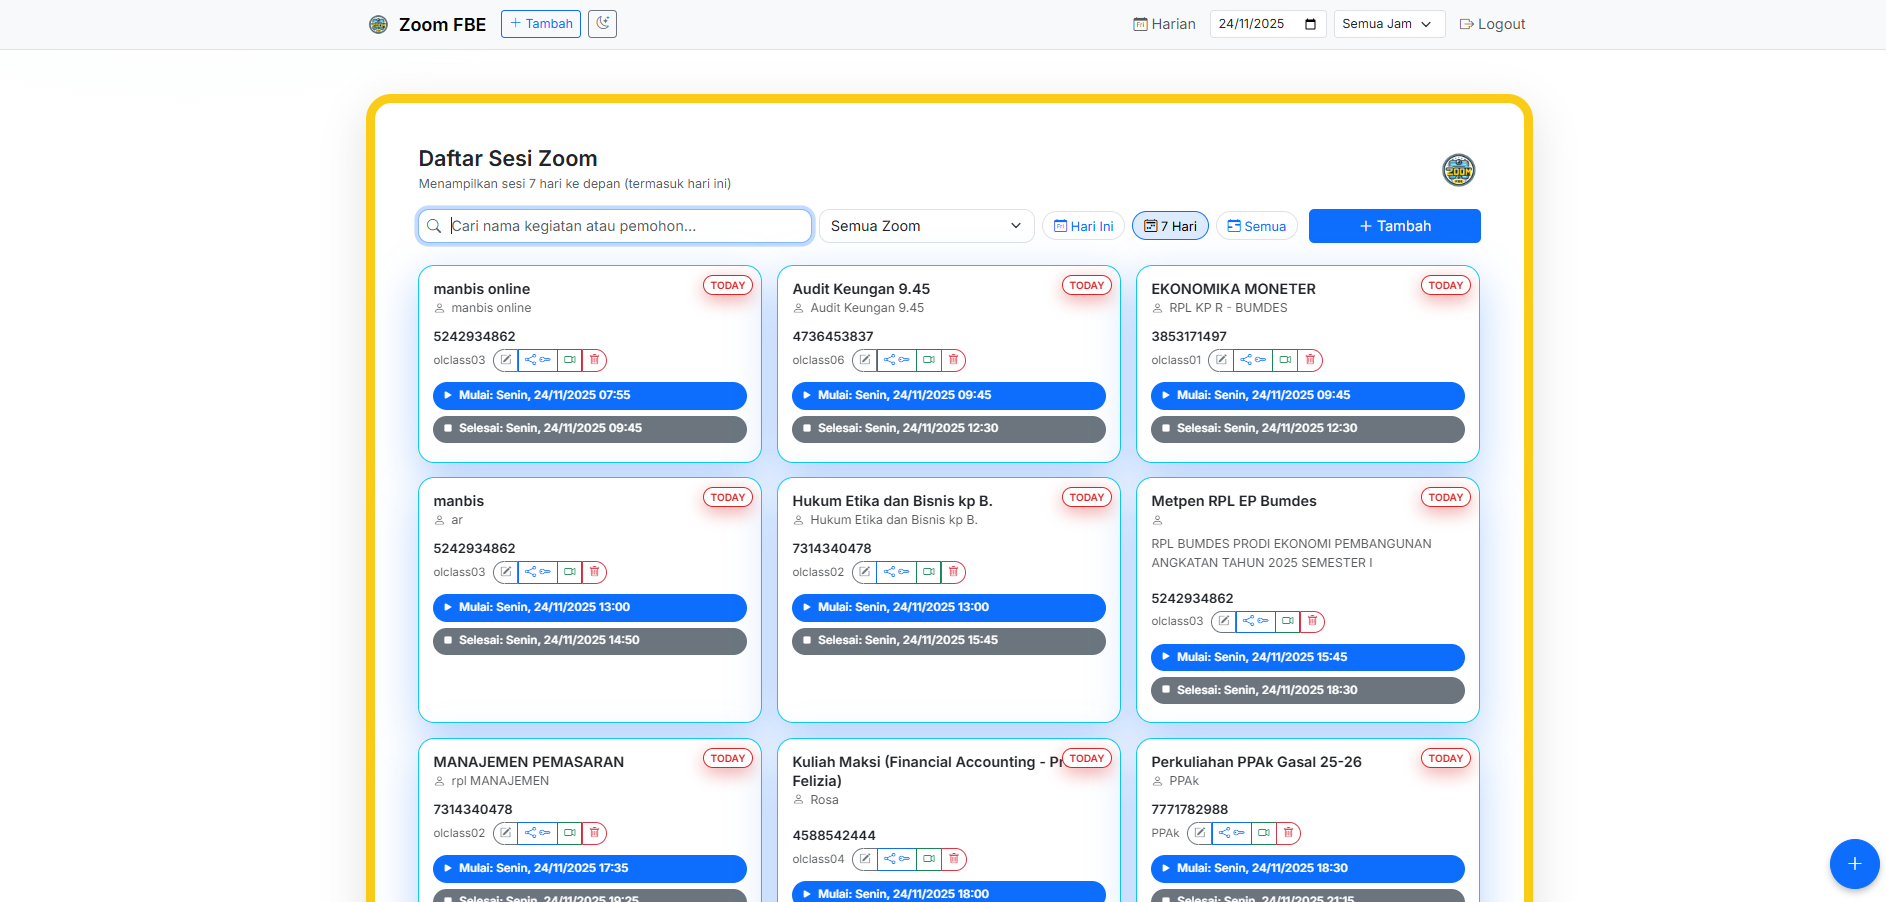Open the date picker calendar icon
Screen dimensions: 1886x902
coord(1310,24)
